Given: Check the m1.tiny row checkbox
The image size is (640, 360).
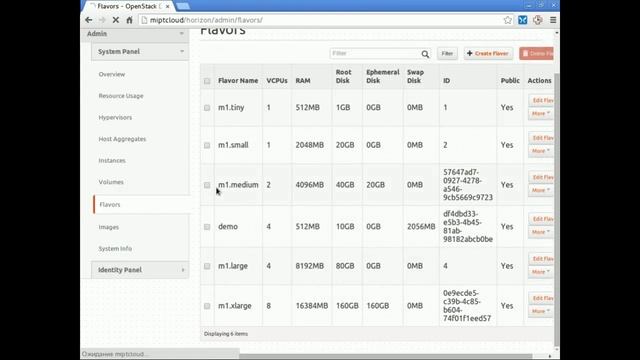Looking at the screenshot, I should pos(207,108).
